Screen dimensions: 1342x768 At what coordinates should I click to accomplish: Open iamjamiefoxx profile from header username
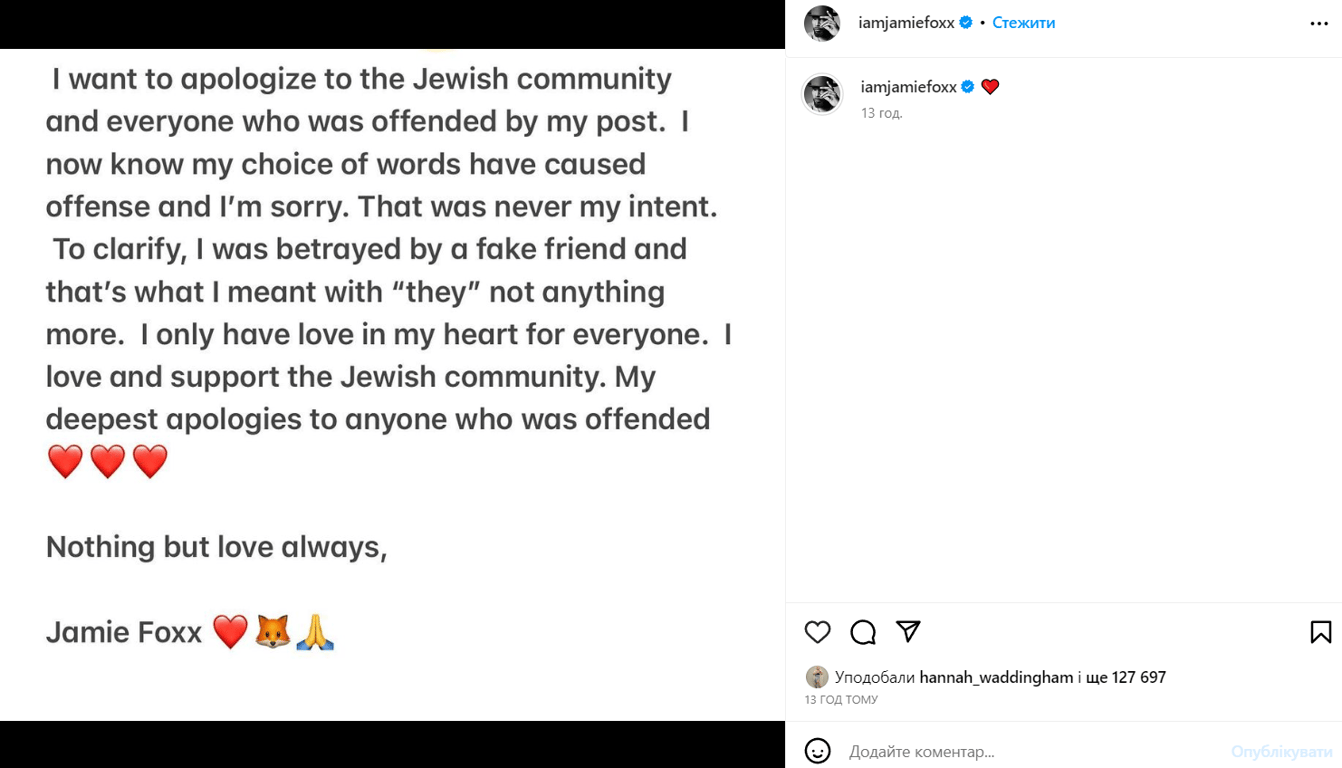coord(906,23)
